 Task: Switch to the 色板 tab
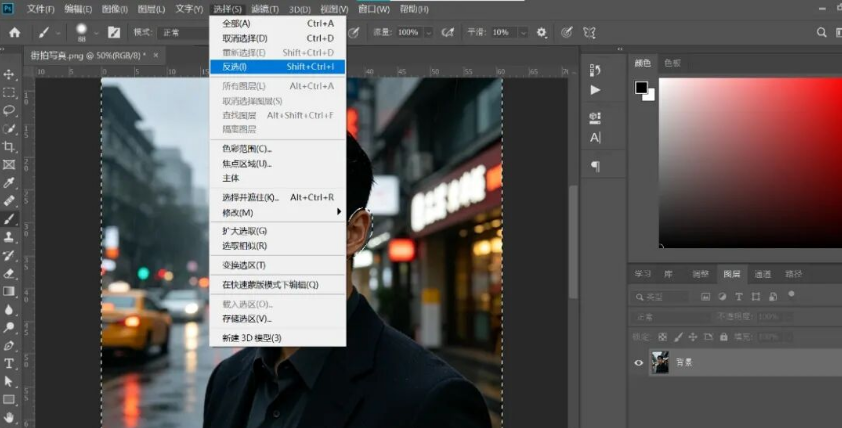pyautogui.click(x=672, y=63)
